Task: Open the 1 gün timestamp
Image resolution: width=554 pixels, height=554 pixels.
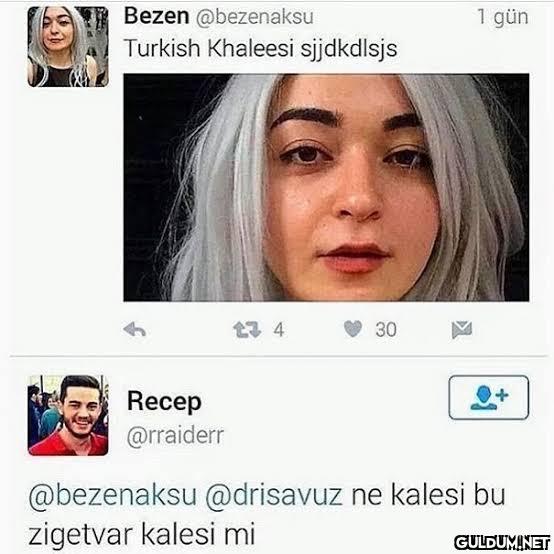Action: pos(503,17)
